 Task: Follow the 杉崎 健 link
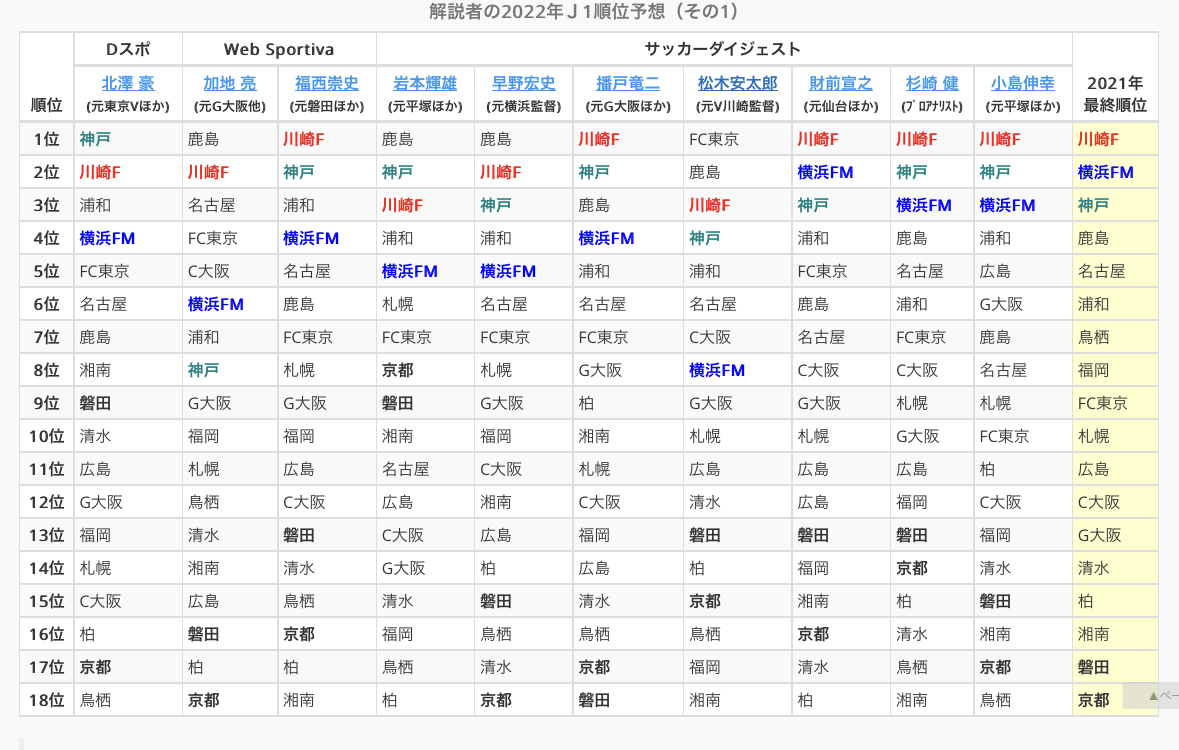pos(932,84)
